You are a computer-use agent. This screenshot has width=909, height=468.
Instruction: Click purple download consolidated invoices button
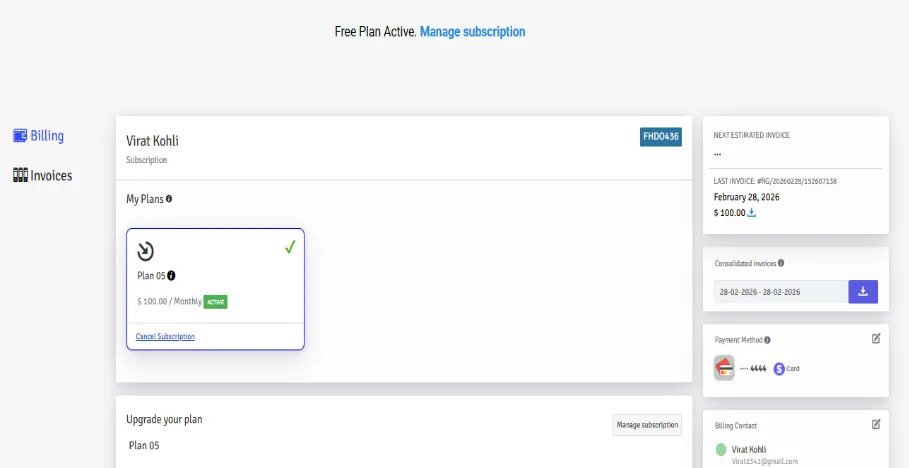pos(863,292)
